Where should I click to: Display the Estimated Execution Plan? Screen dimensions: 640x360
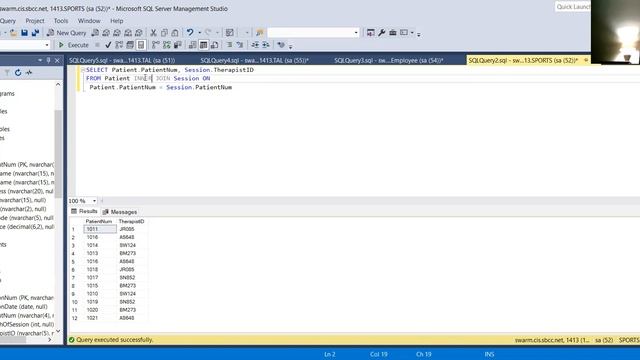119,45
